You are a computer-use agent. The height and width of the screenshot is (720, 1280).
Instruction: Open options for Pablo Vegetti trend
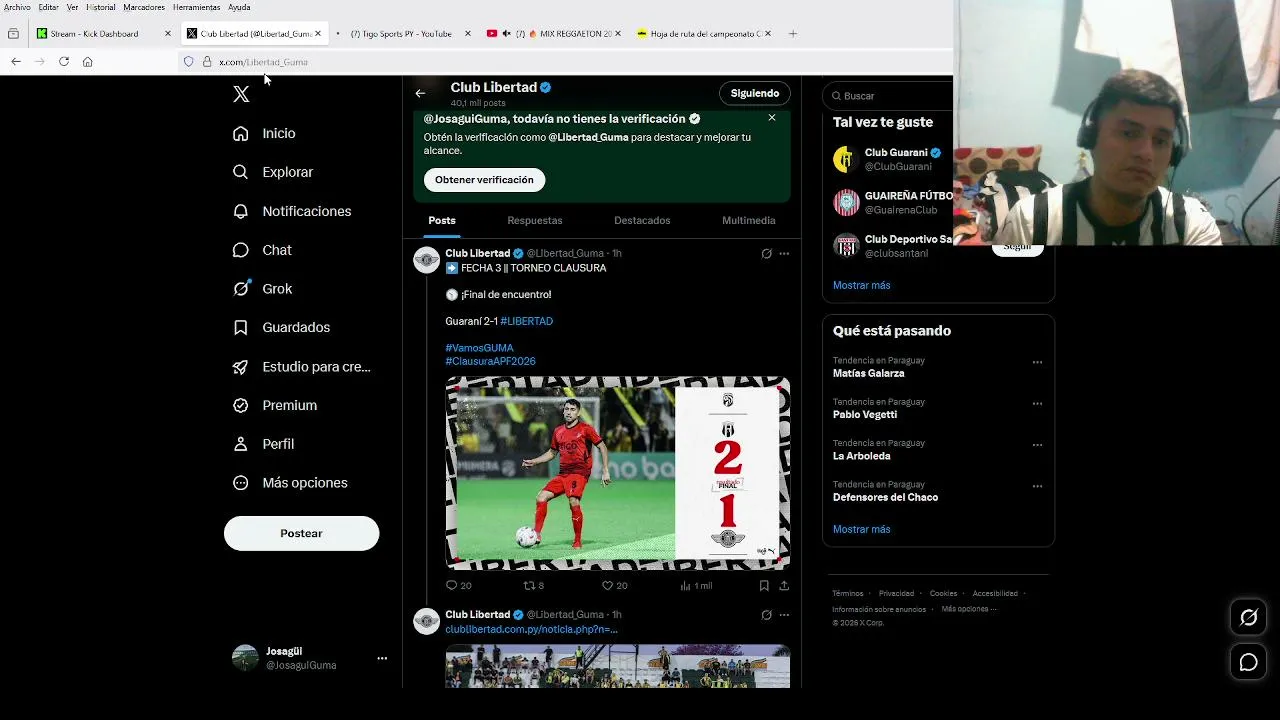point(1037,404)
